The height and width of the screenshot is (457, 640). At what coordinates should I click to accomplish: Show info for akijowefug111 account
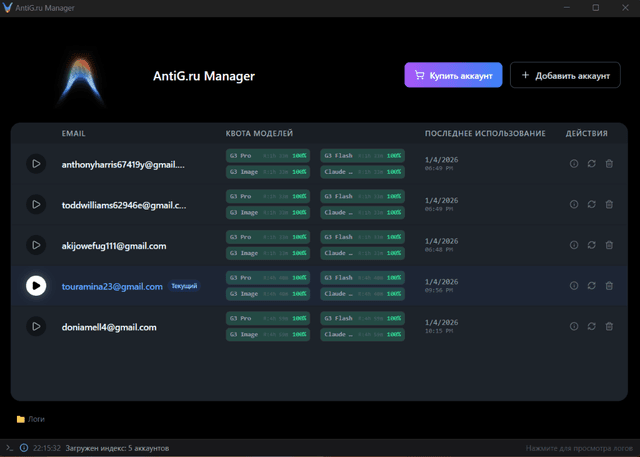(574, 245)
